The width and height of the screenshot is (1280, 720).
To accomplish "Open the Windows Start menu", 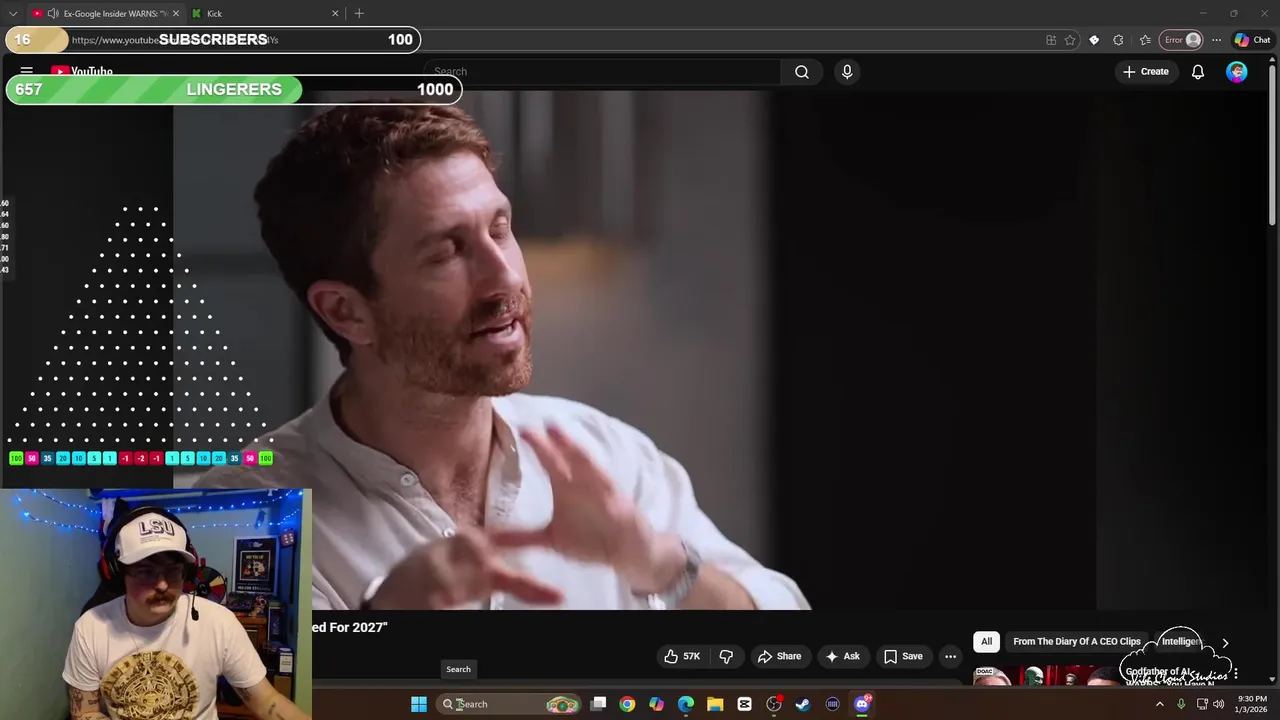I will [419, 704].
